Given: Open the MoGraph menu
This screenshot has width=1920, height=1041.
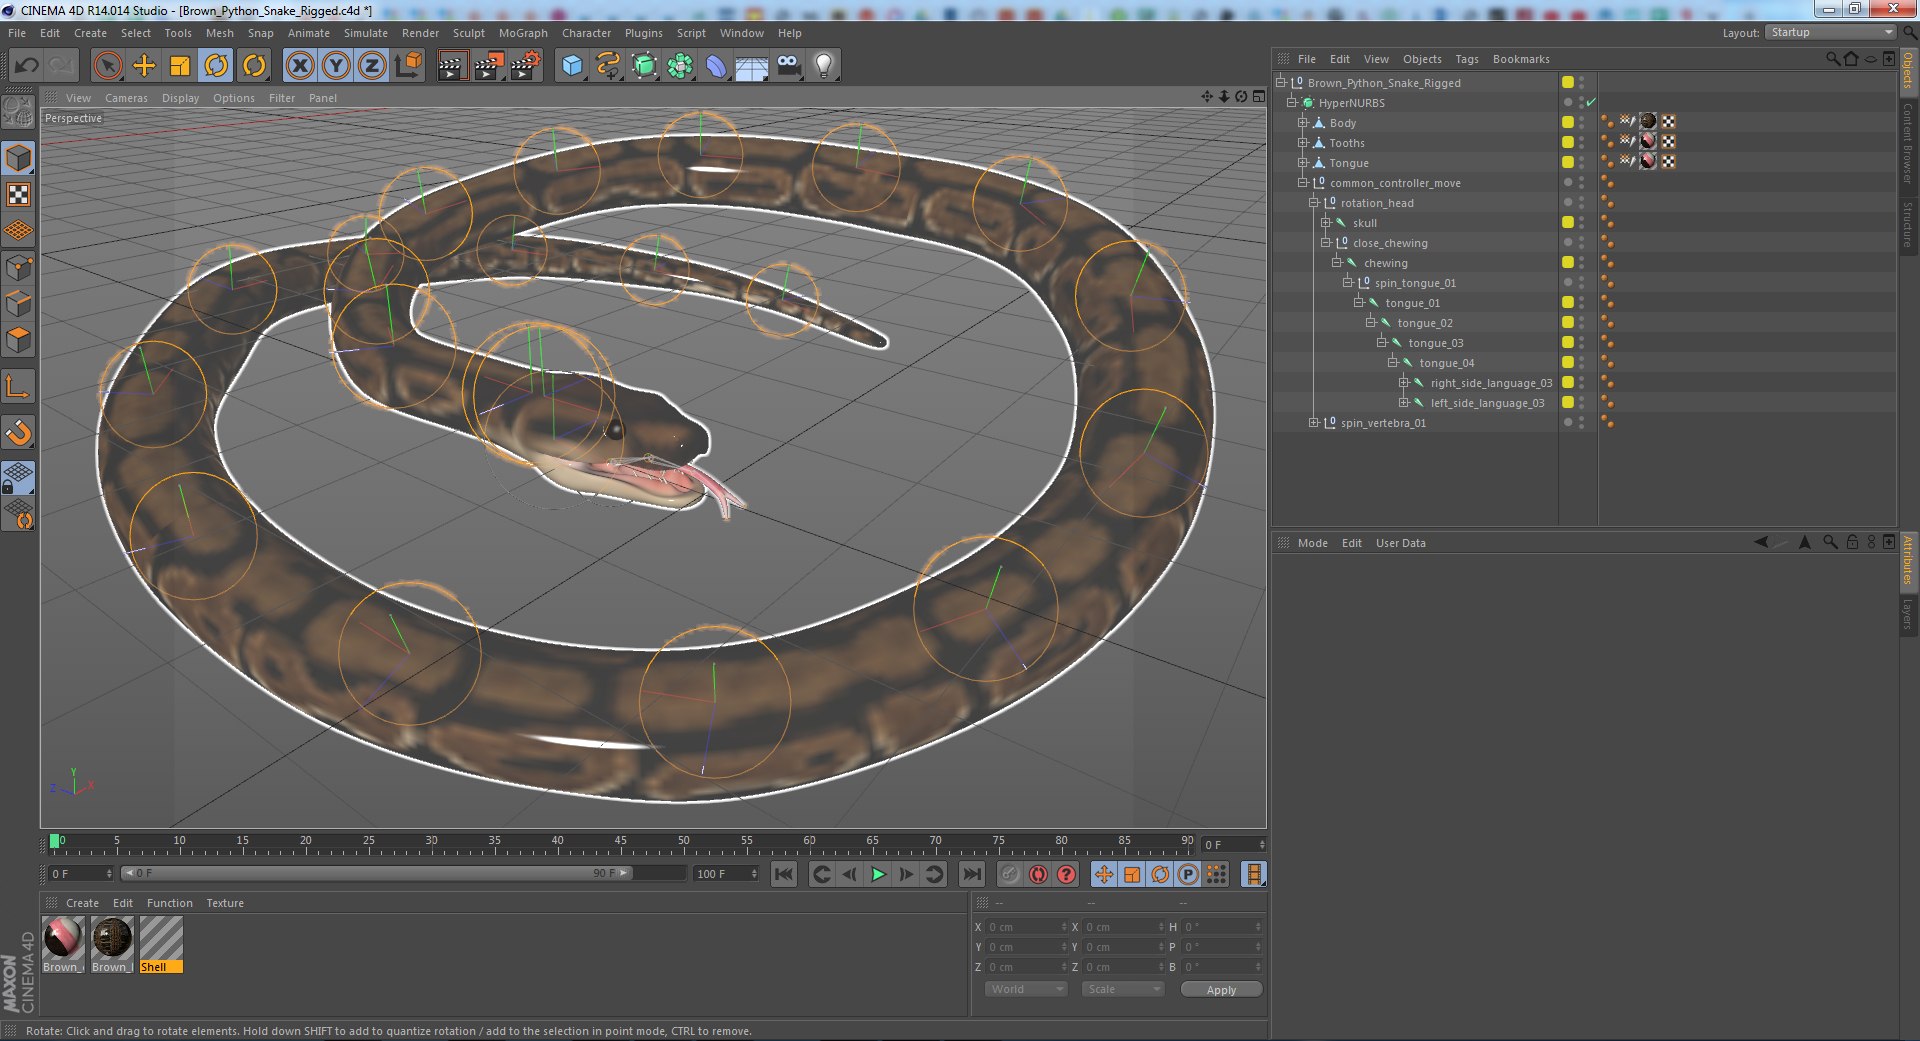Looking at the screenshot, I should pyautogui.click(x=523, y=33).
